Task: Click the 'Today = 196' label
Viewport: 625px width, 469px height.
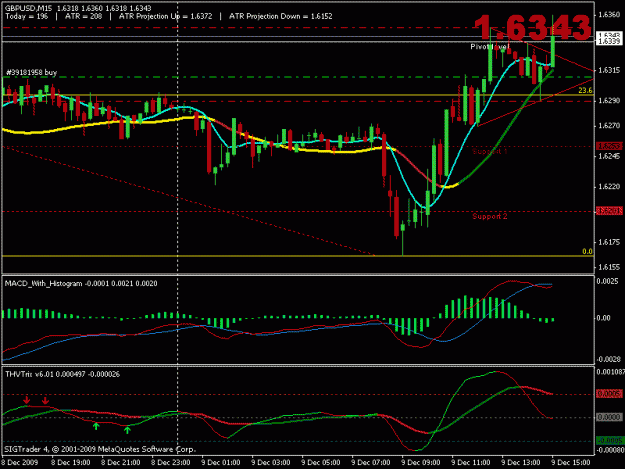Action: pos(26,16)
